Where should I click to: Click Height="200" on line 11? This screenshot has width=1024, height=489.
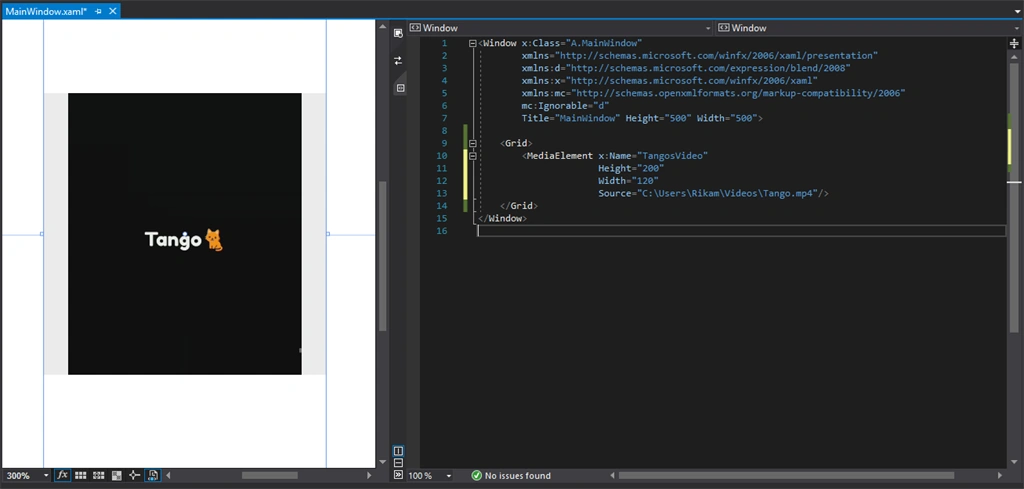[631, 168]
